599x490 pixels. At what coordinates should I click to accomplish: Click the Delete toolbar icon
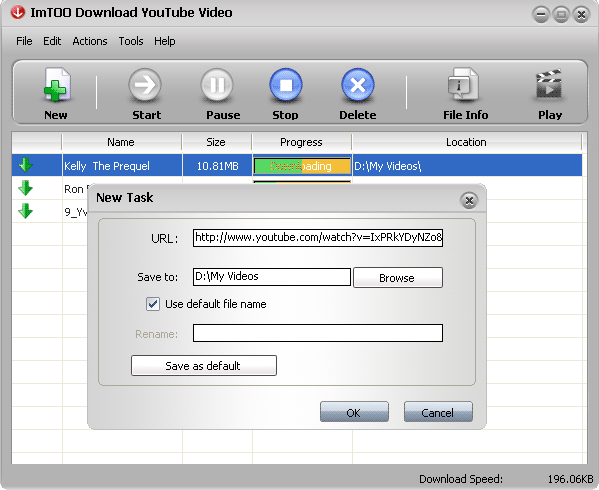358,85
